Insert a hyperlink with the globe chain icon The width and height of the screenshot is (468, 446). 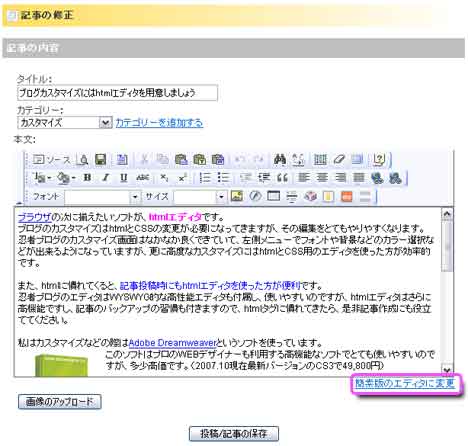click(377, 178)
